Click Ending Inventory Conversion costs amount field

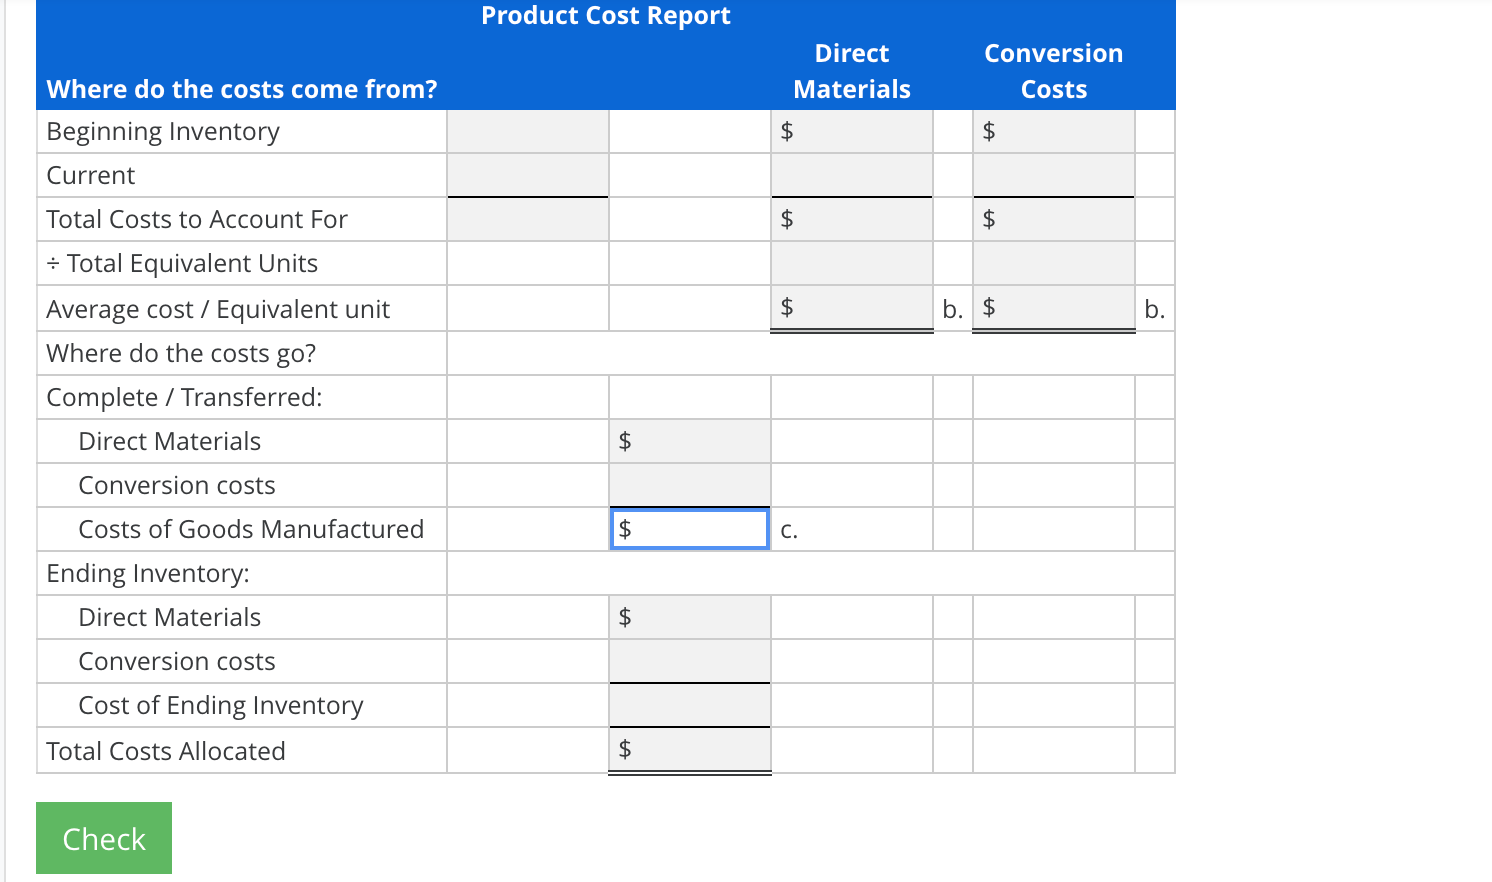tap(690, 661)
